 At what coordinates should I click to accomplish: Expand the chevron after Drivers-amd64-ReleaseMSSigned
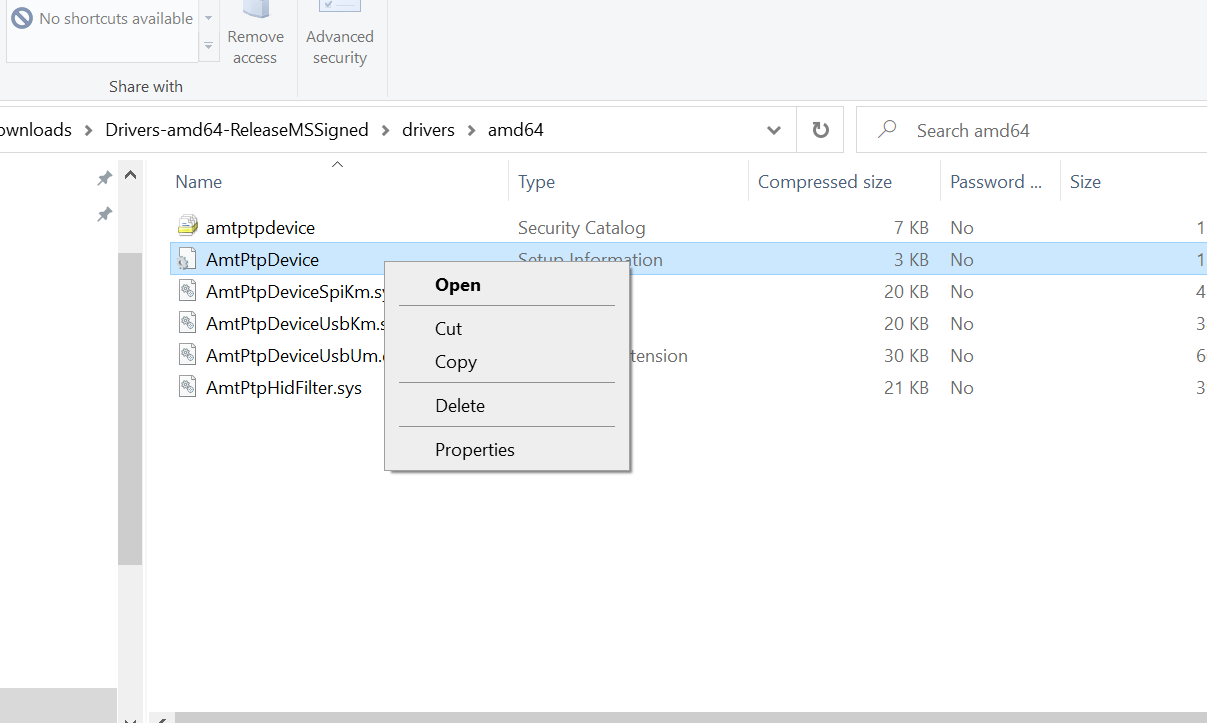[x=386, y=130]
